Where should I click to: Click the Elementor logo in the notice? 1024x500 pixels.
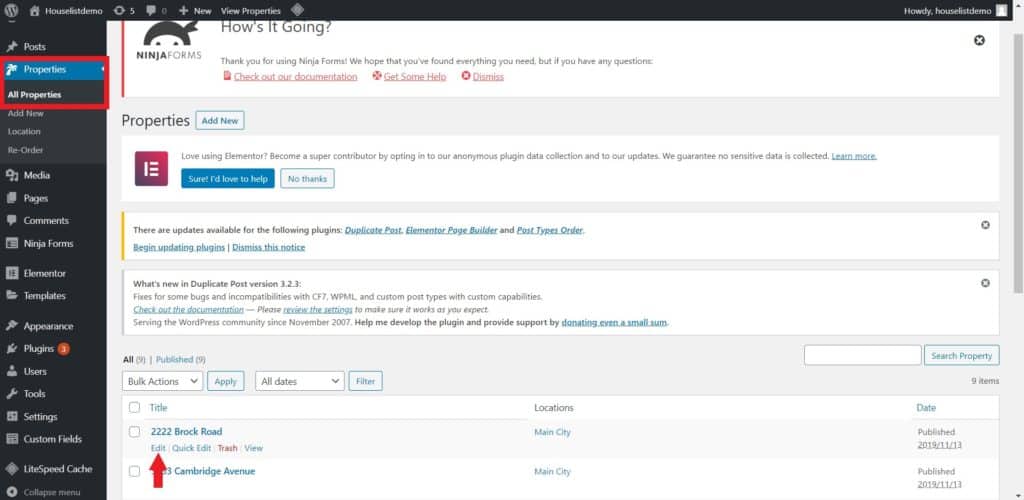tap(152, 168)
